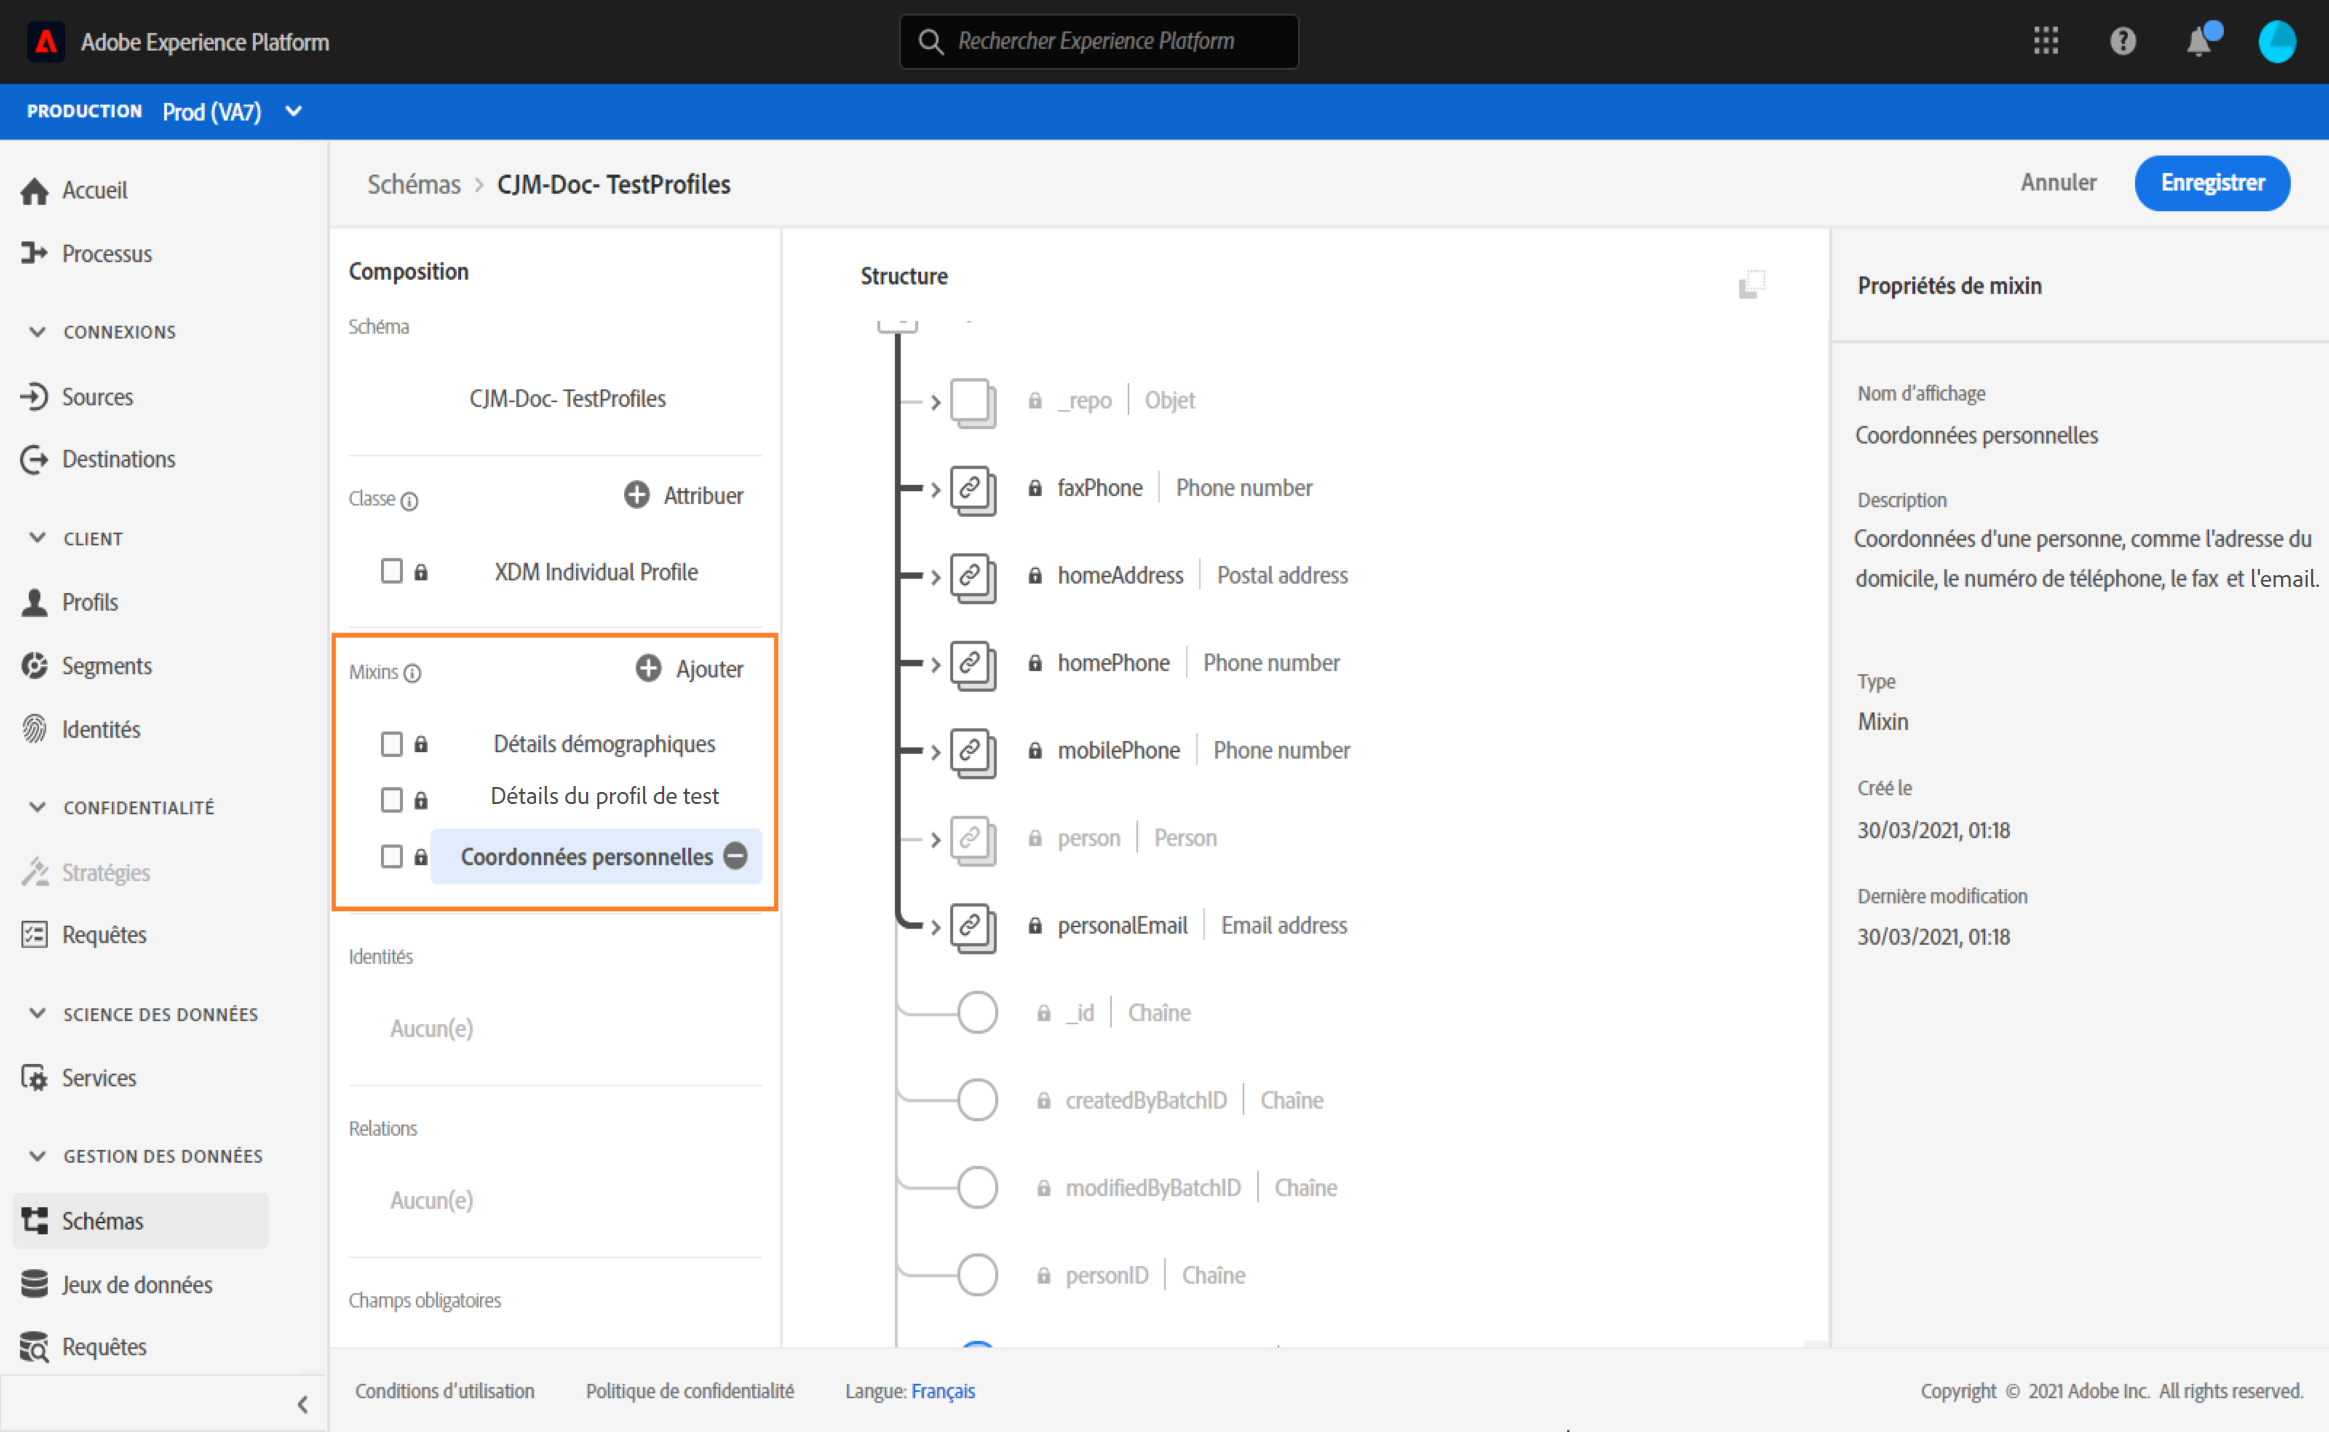Go to Segments in the sidebar
The width and height of the screenshot is (2329, 1432).
pyautogui.click(x=106, y=665)
